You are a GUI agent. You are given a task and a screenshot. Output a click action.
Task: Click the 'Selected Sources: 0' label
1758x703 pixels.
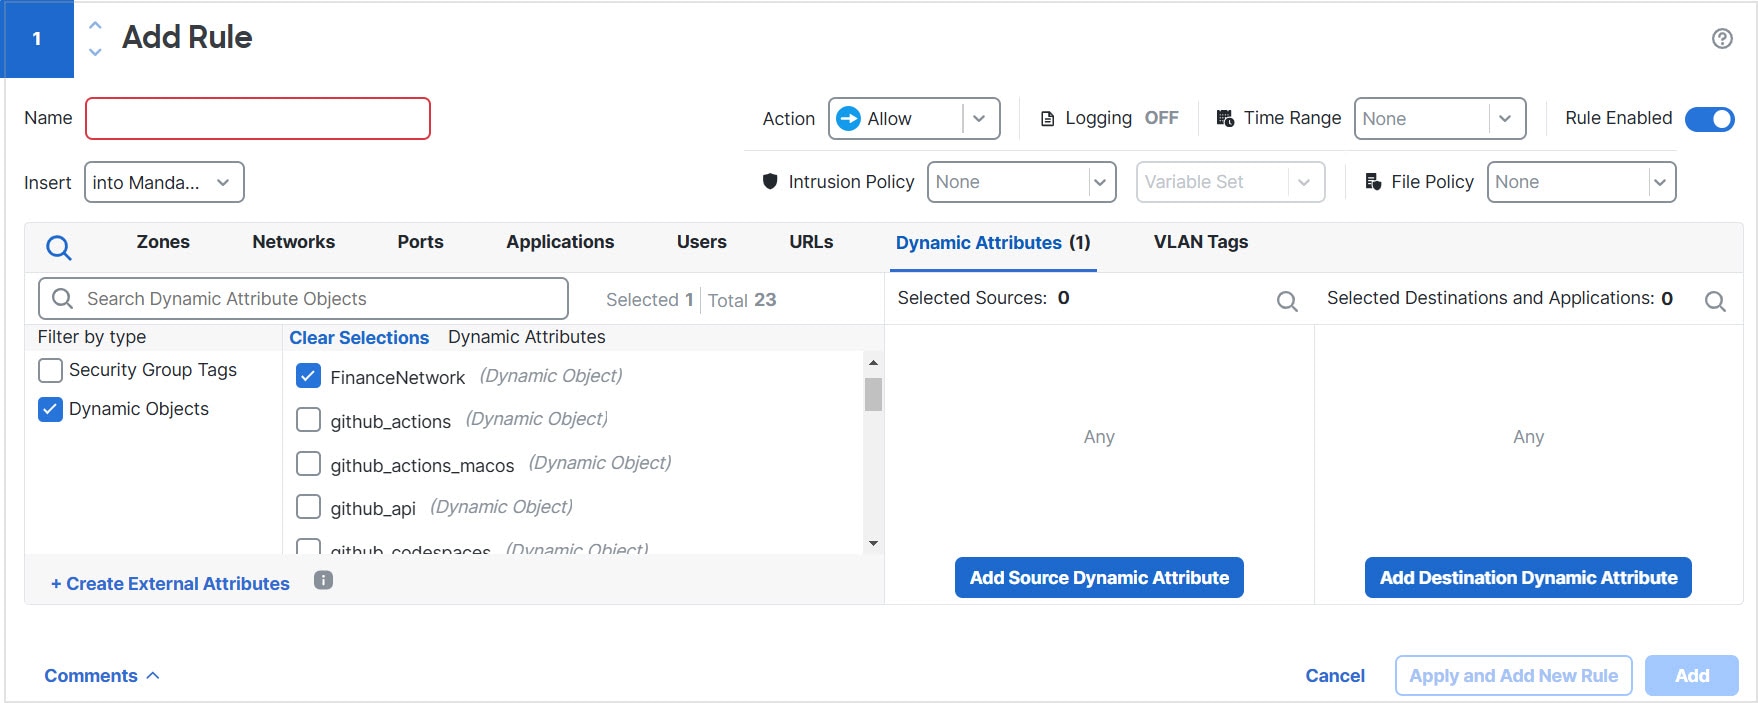983,298
